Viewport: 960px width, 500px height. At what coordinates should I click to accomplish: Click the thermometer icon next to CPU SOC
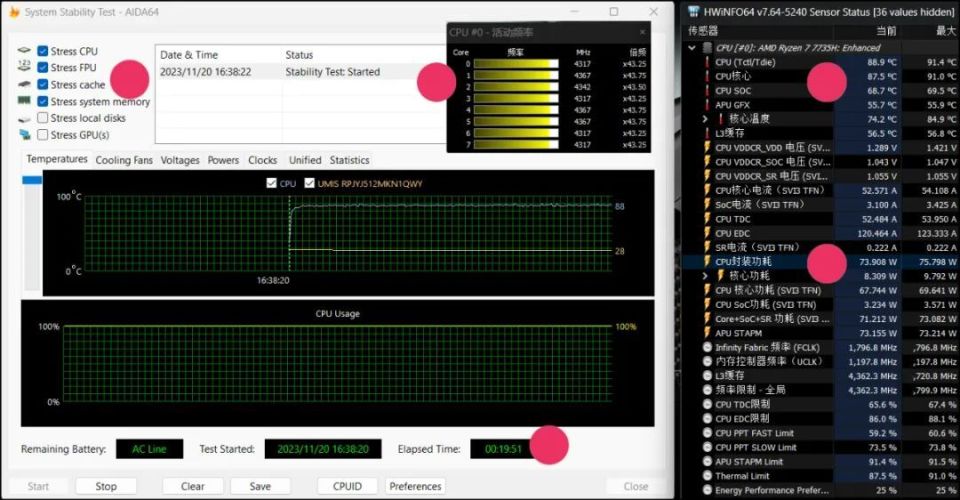tap(706, 91)
